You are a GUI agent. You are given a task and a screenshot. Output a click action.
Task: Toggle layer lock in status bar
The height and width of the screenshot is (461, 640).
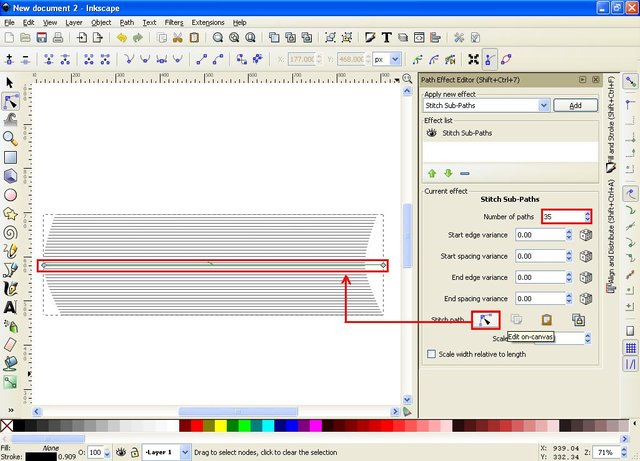click(135, 452)
